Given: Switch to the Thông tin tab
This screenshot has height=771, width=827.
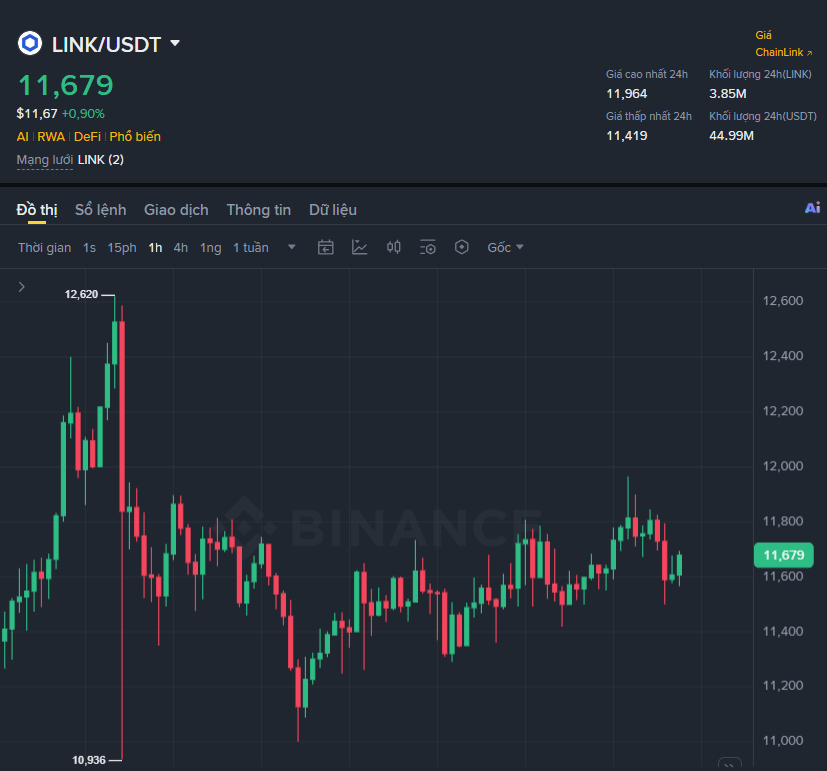Looking at the screenshot, I should pyautogui.click(x=259, y=210).
